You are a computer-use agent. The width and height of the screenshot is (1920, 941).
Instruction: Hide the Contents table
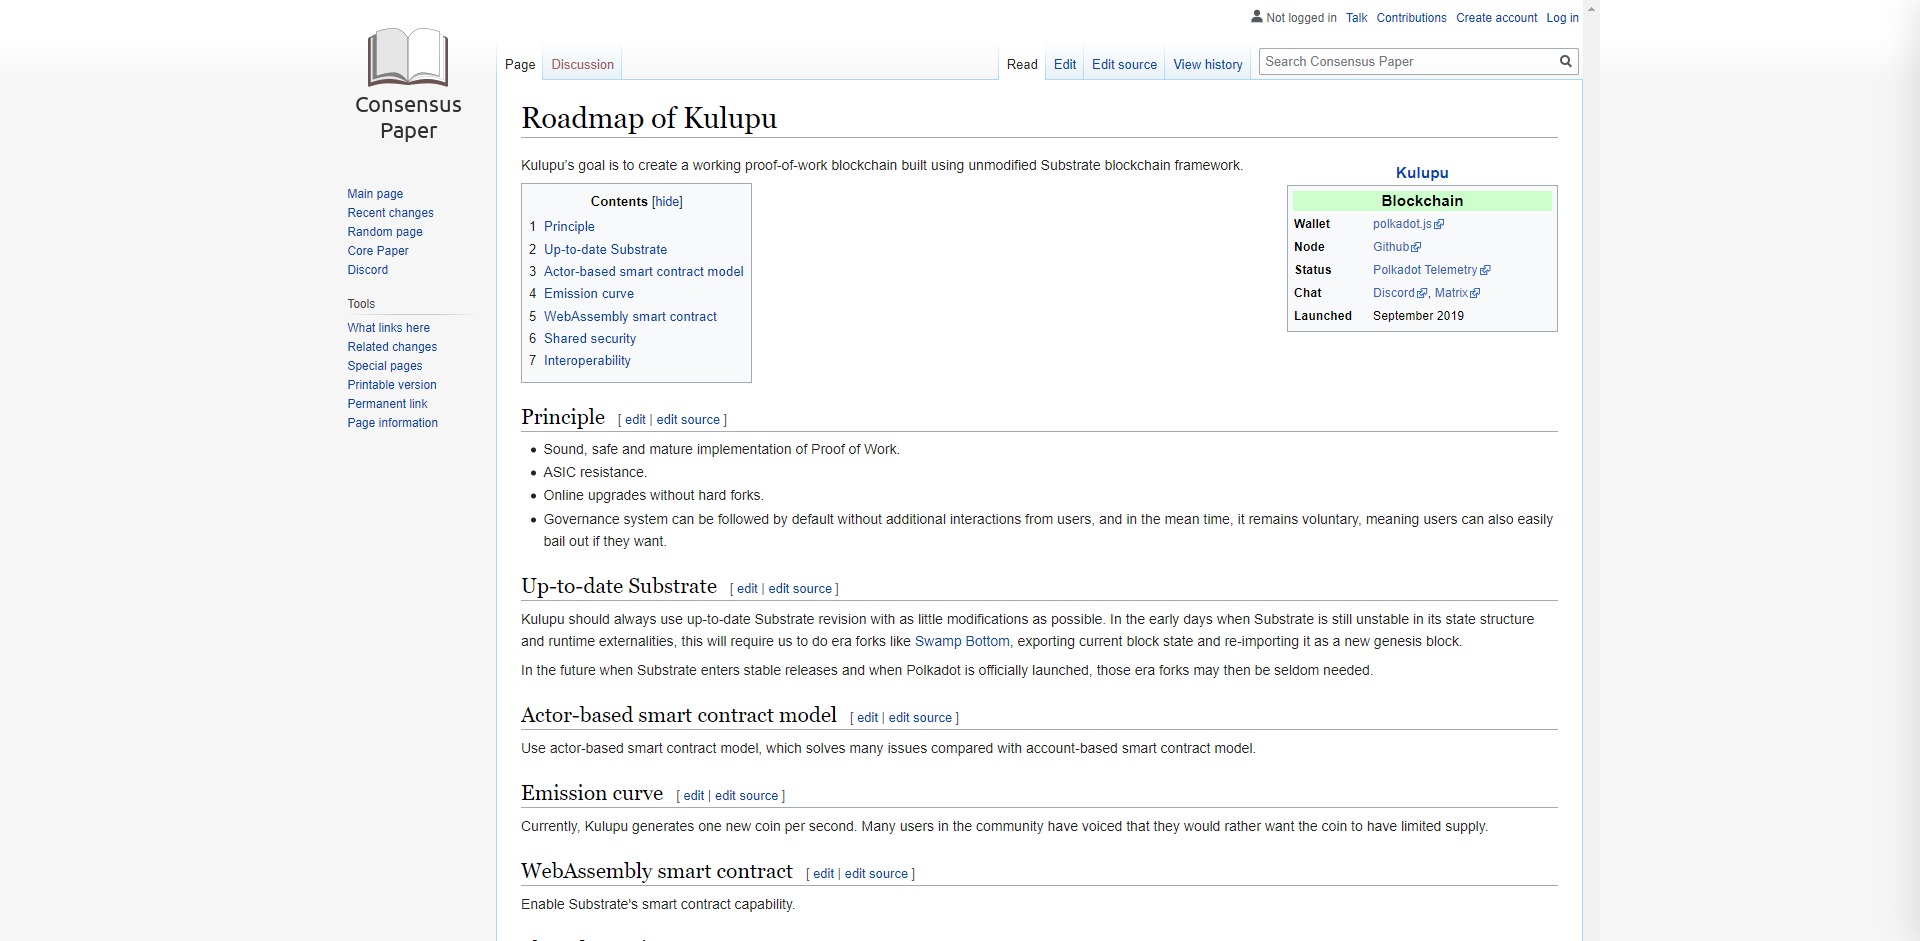pyautogui.click(x=667, y=202)
